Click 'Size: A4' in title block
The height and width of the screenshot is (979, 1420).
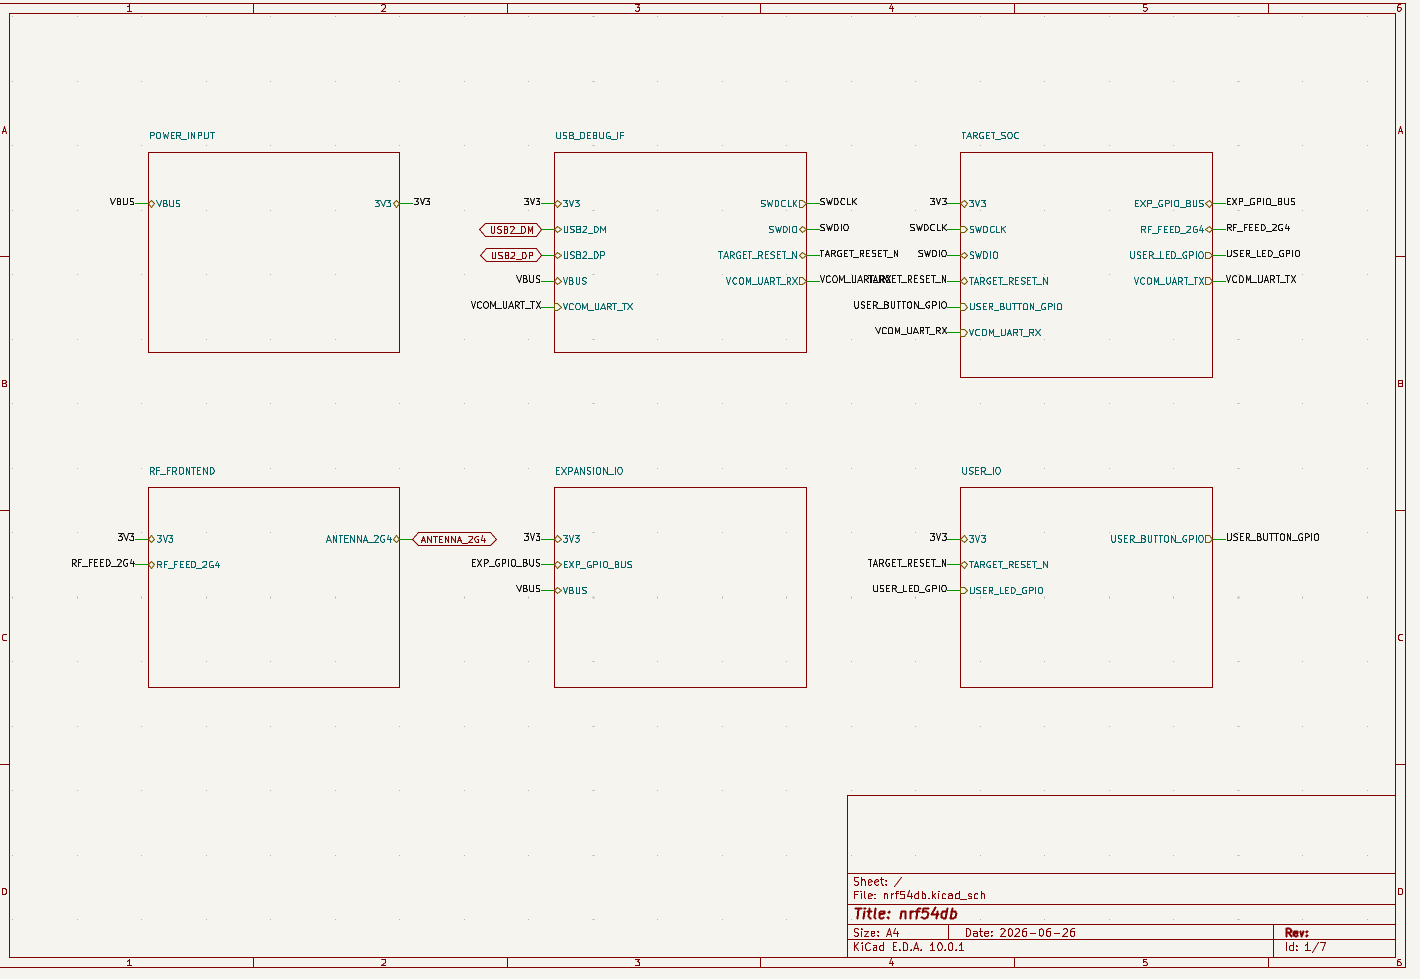876,933
